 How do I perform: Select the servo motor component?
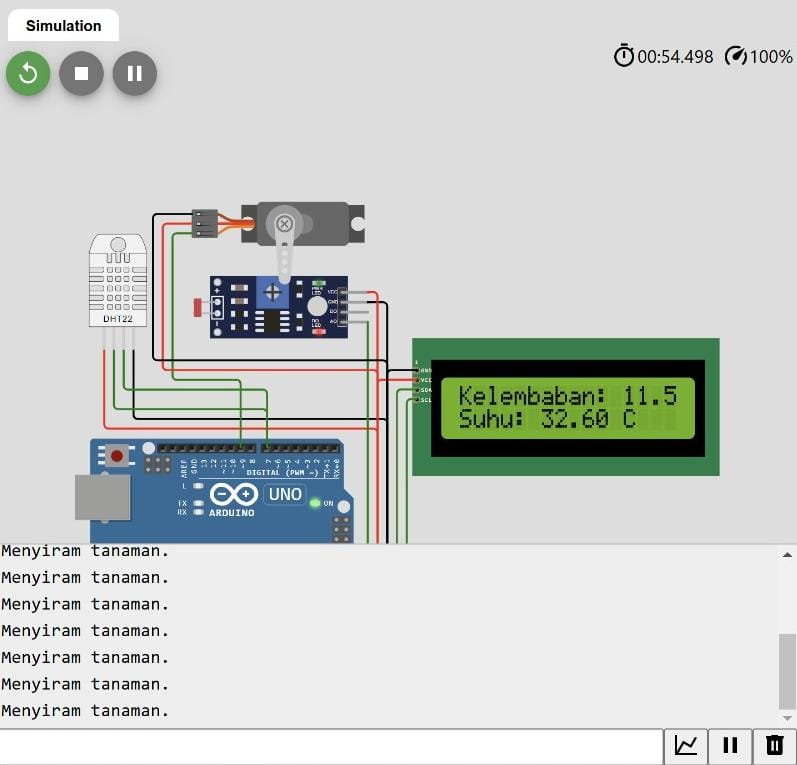pos(303,224)
